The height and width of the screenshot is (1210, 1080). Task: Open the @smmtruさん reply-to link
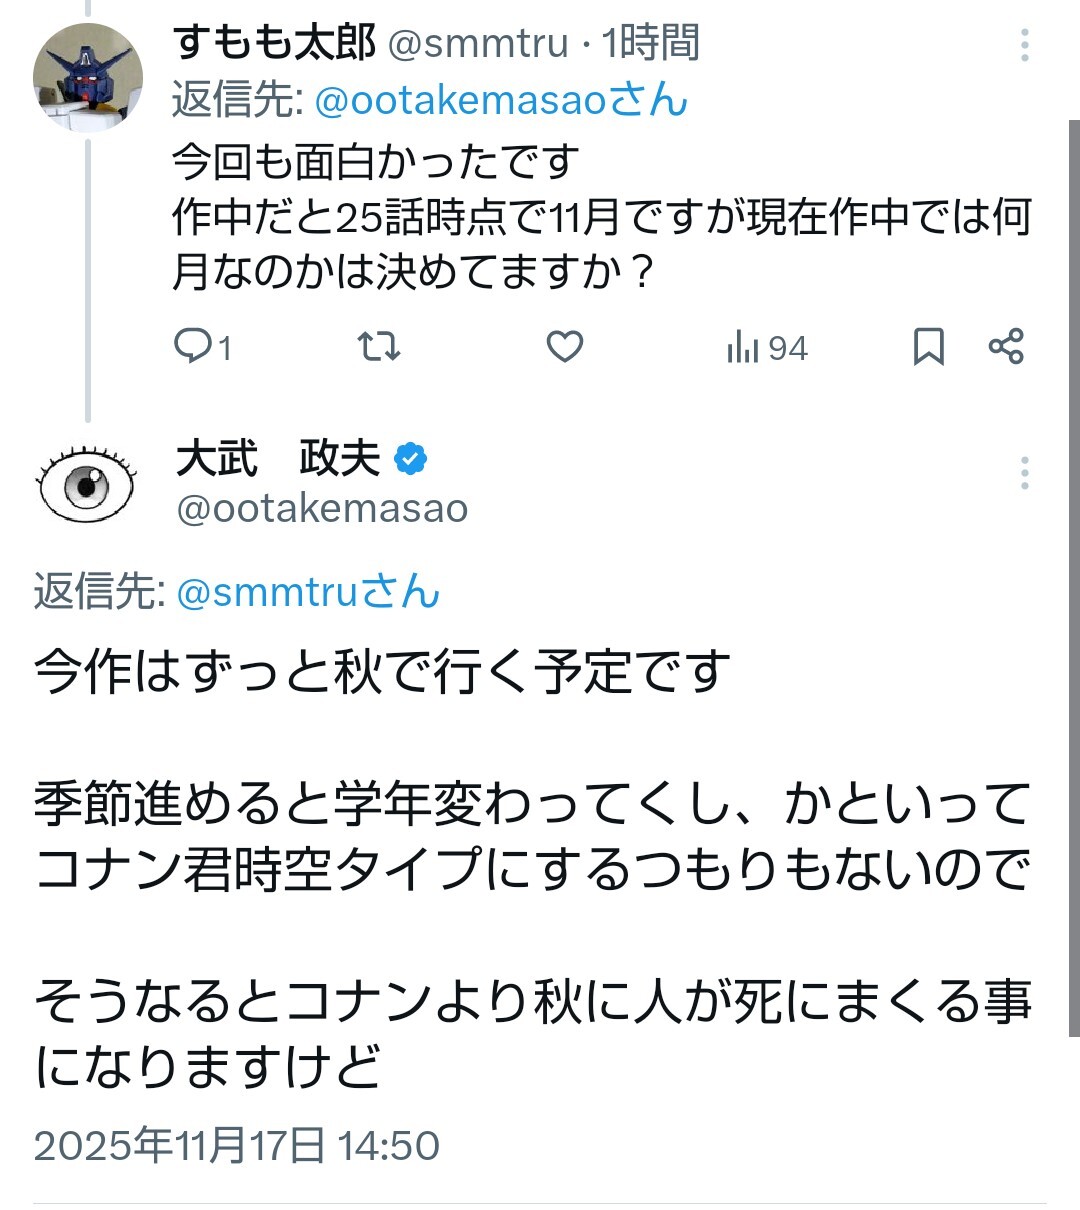pyautogui.click(x=308, y=592)
